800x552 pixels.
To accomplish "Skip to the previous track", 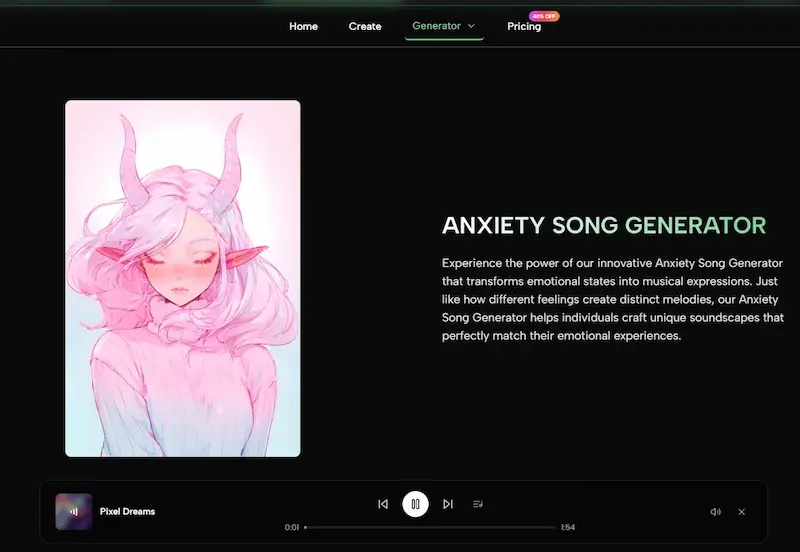I will tap(383, 504).
